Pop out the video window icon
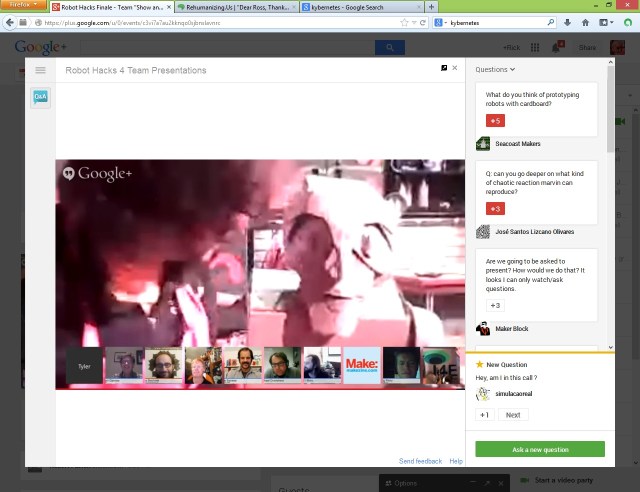Screen dimensions: 640x492 (444, 68)
